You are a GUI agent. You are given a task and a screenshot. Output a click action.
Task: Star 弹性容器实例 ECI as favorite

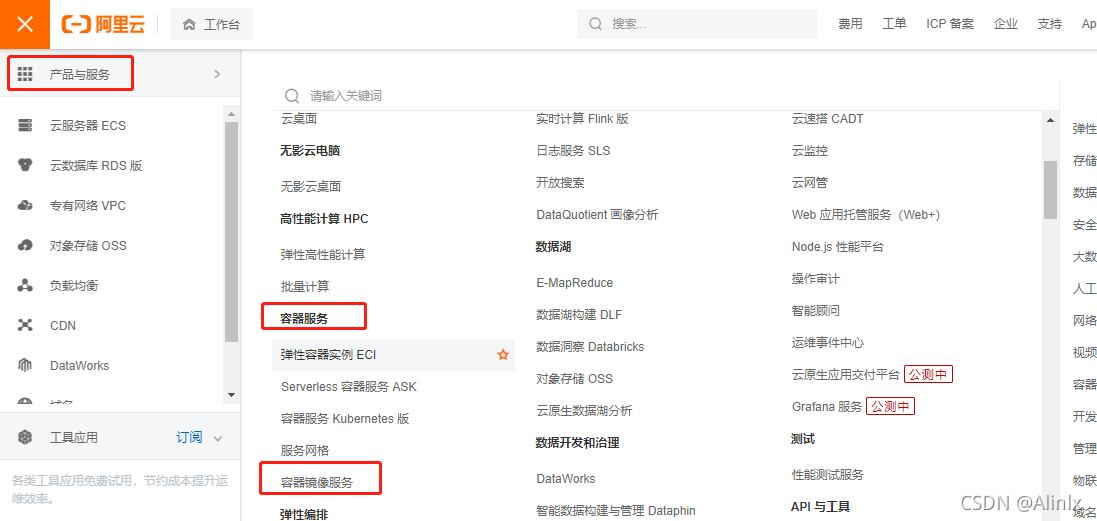[502, 355]
